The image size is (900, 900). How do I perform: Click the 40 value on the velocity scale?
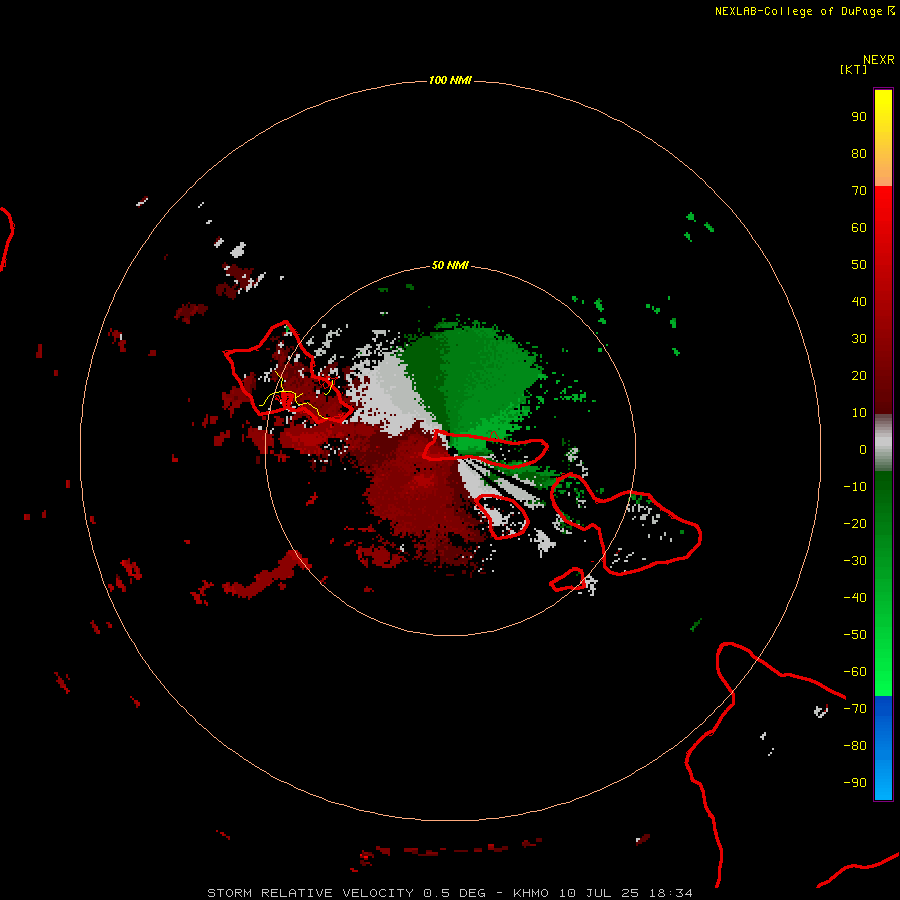point(859,302)
